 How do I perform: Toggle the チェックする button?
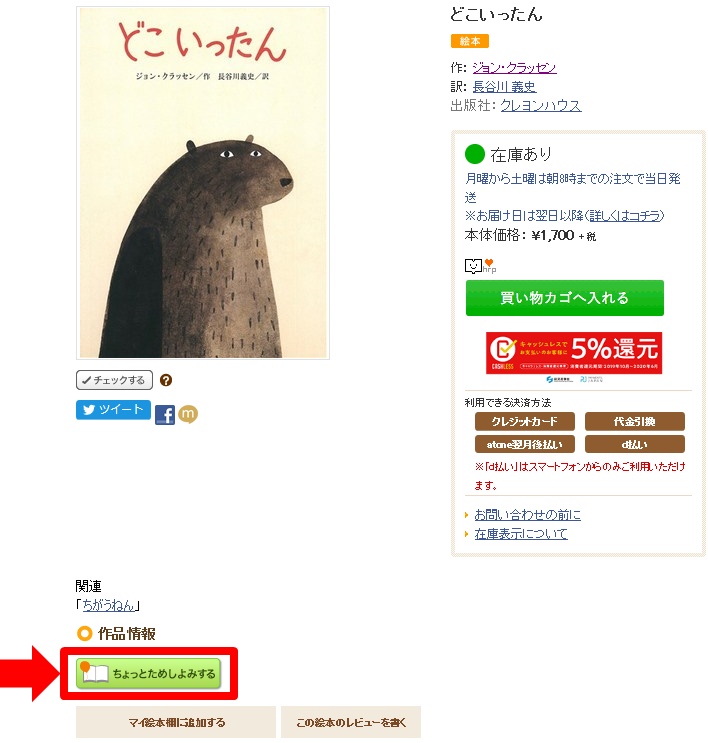point(114,380)
